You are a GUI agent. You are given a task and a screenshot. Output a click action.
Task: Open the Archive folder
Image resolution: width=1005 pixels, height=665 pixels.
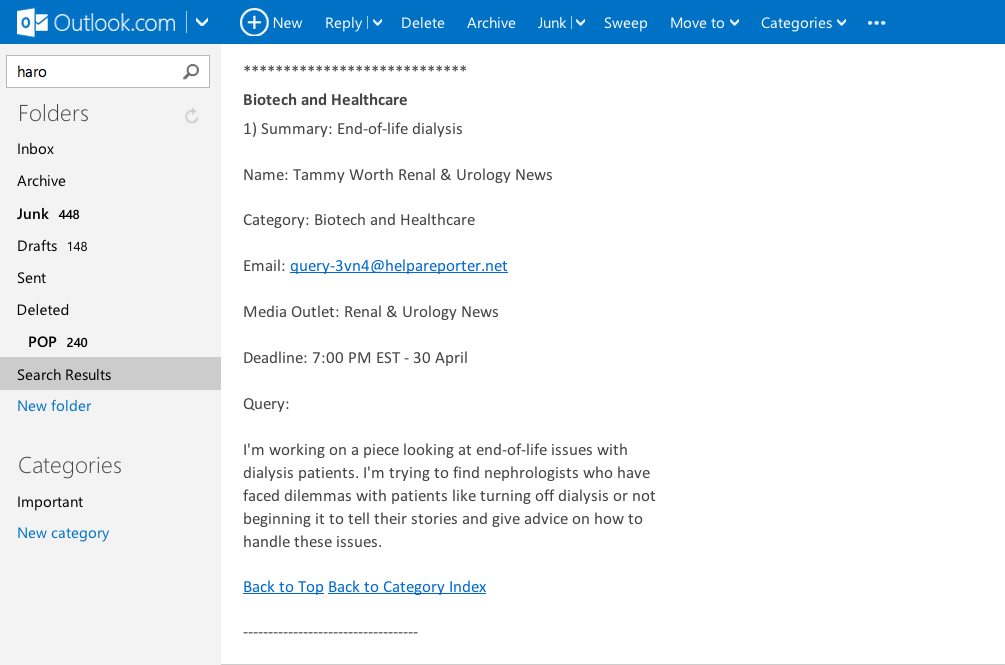click(41, 181)
